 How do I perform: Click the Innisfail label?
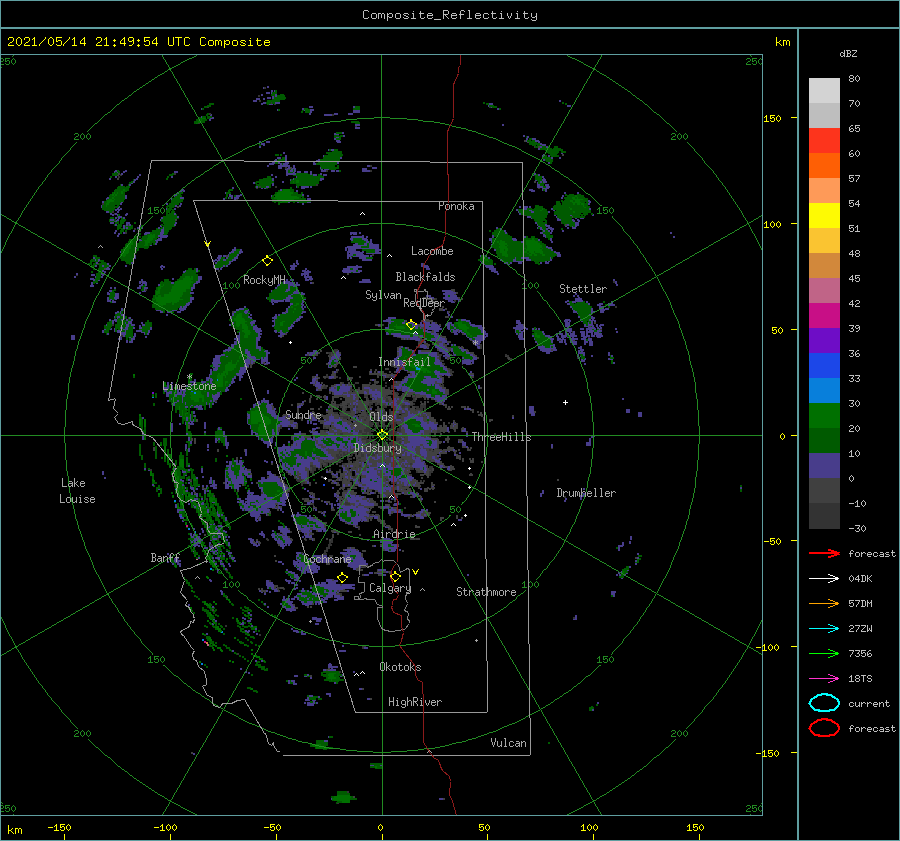point(404,362)
